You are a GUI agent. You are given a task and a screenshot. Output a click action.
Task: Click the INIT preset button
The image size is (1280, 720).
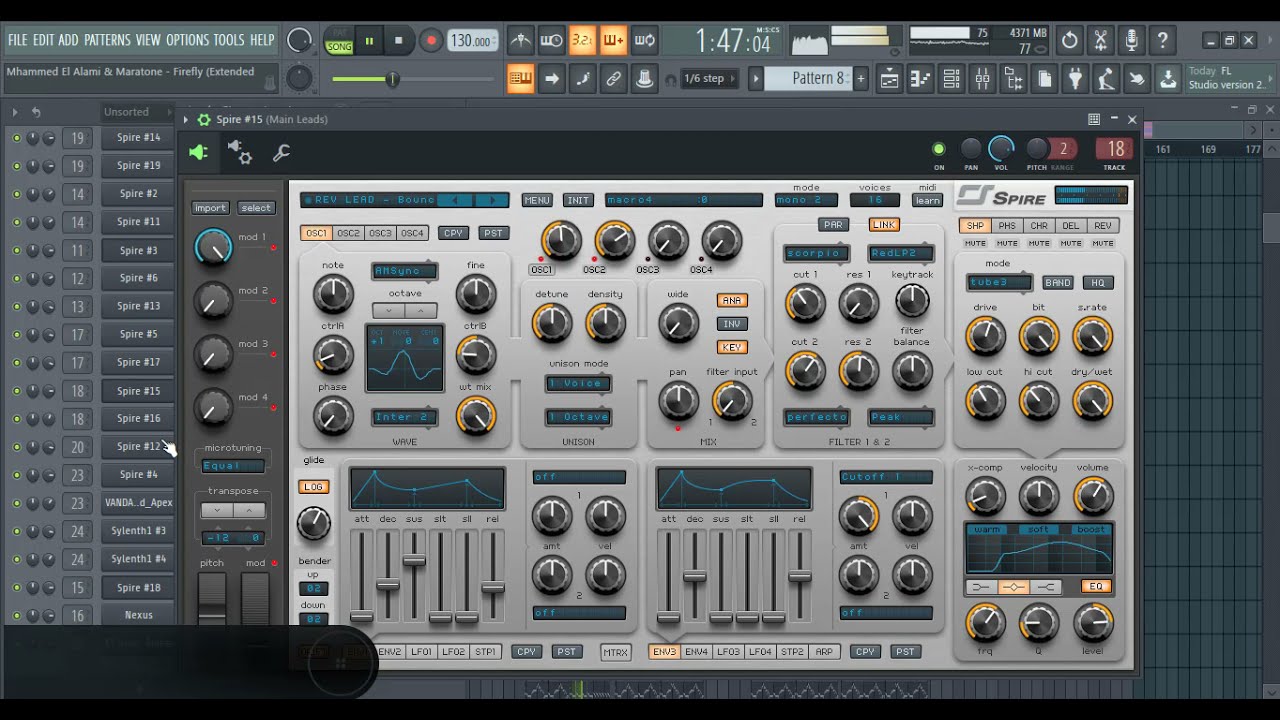(x=578, y=200)
